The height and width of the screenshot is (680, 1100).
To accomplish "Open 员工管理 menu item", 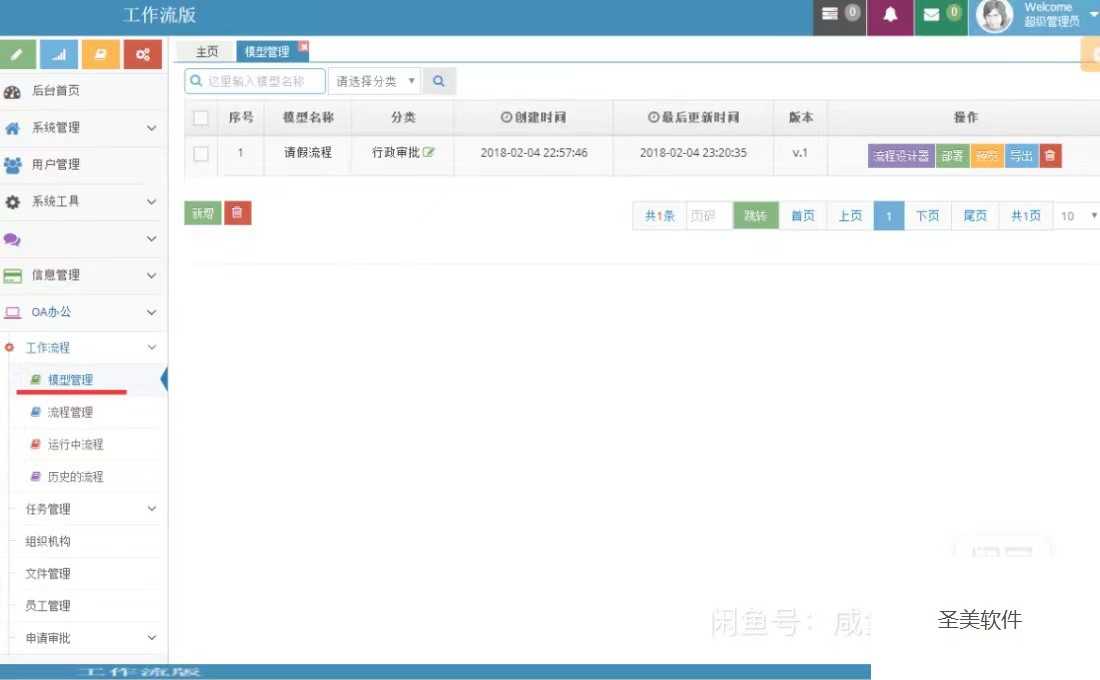I will [x=48, y=606].
